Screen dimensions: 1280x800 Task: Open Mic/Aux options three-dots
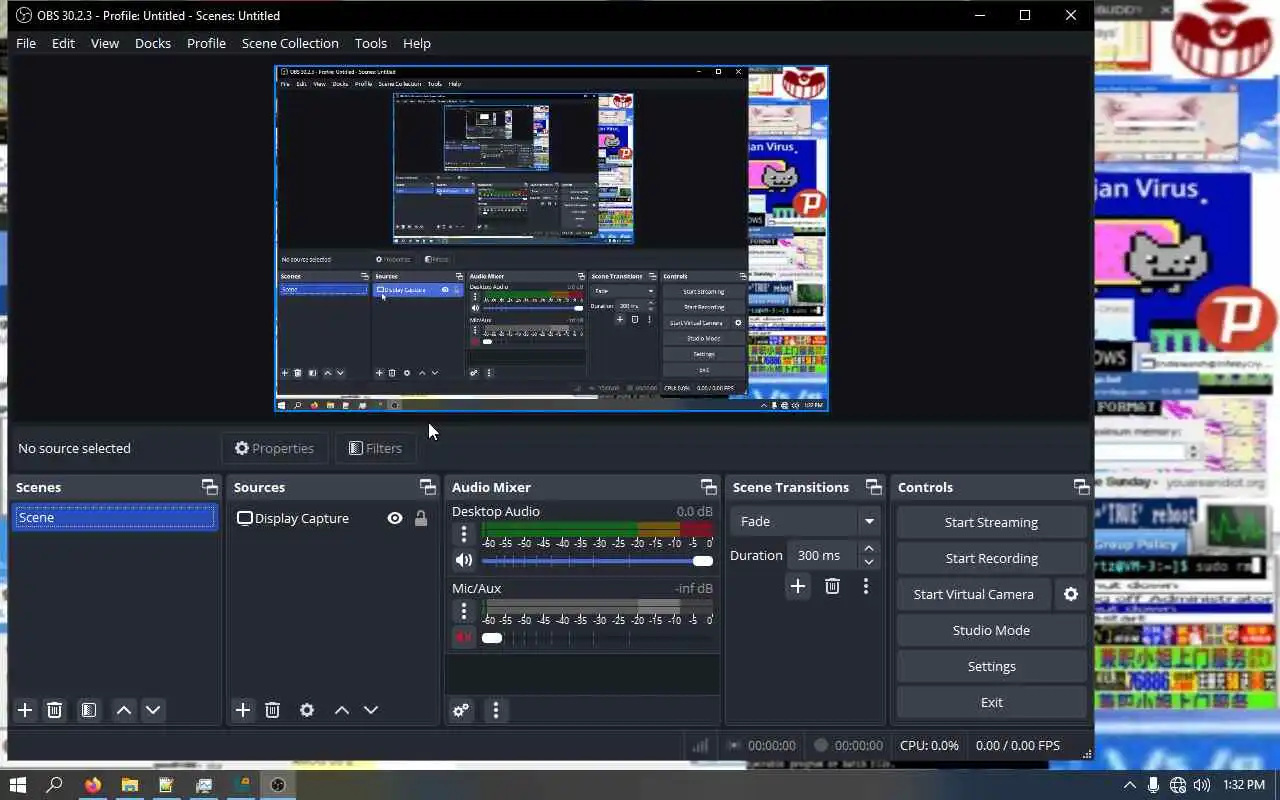click(463, 611)
